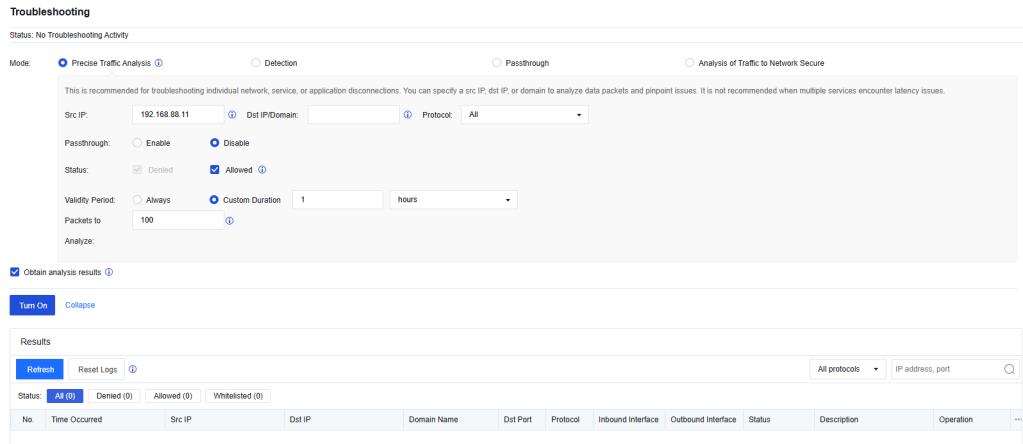Click info icon beside Packets to Analyze field
Viewport: 1023px width, 444px height.
coord(230,221)
